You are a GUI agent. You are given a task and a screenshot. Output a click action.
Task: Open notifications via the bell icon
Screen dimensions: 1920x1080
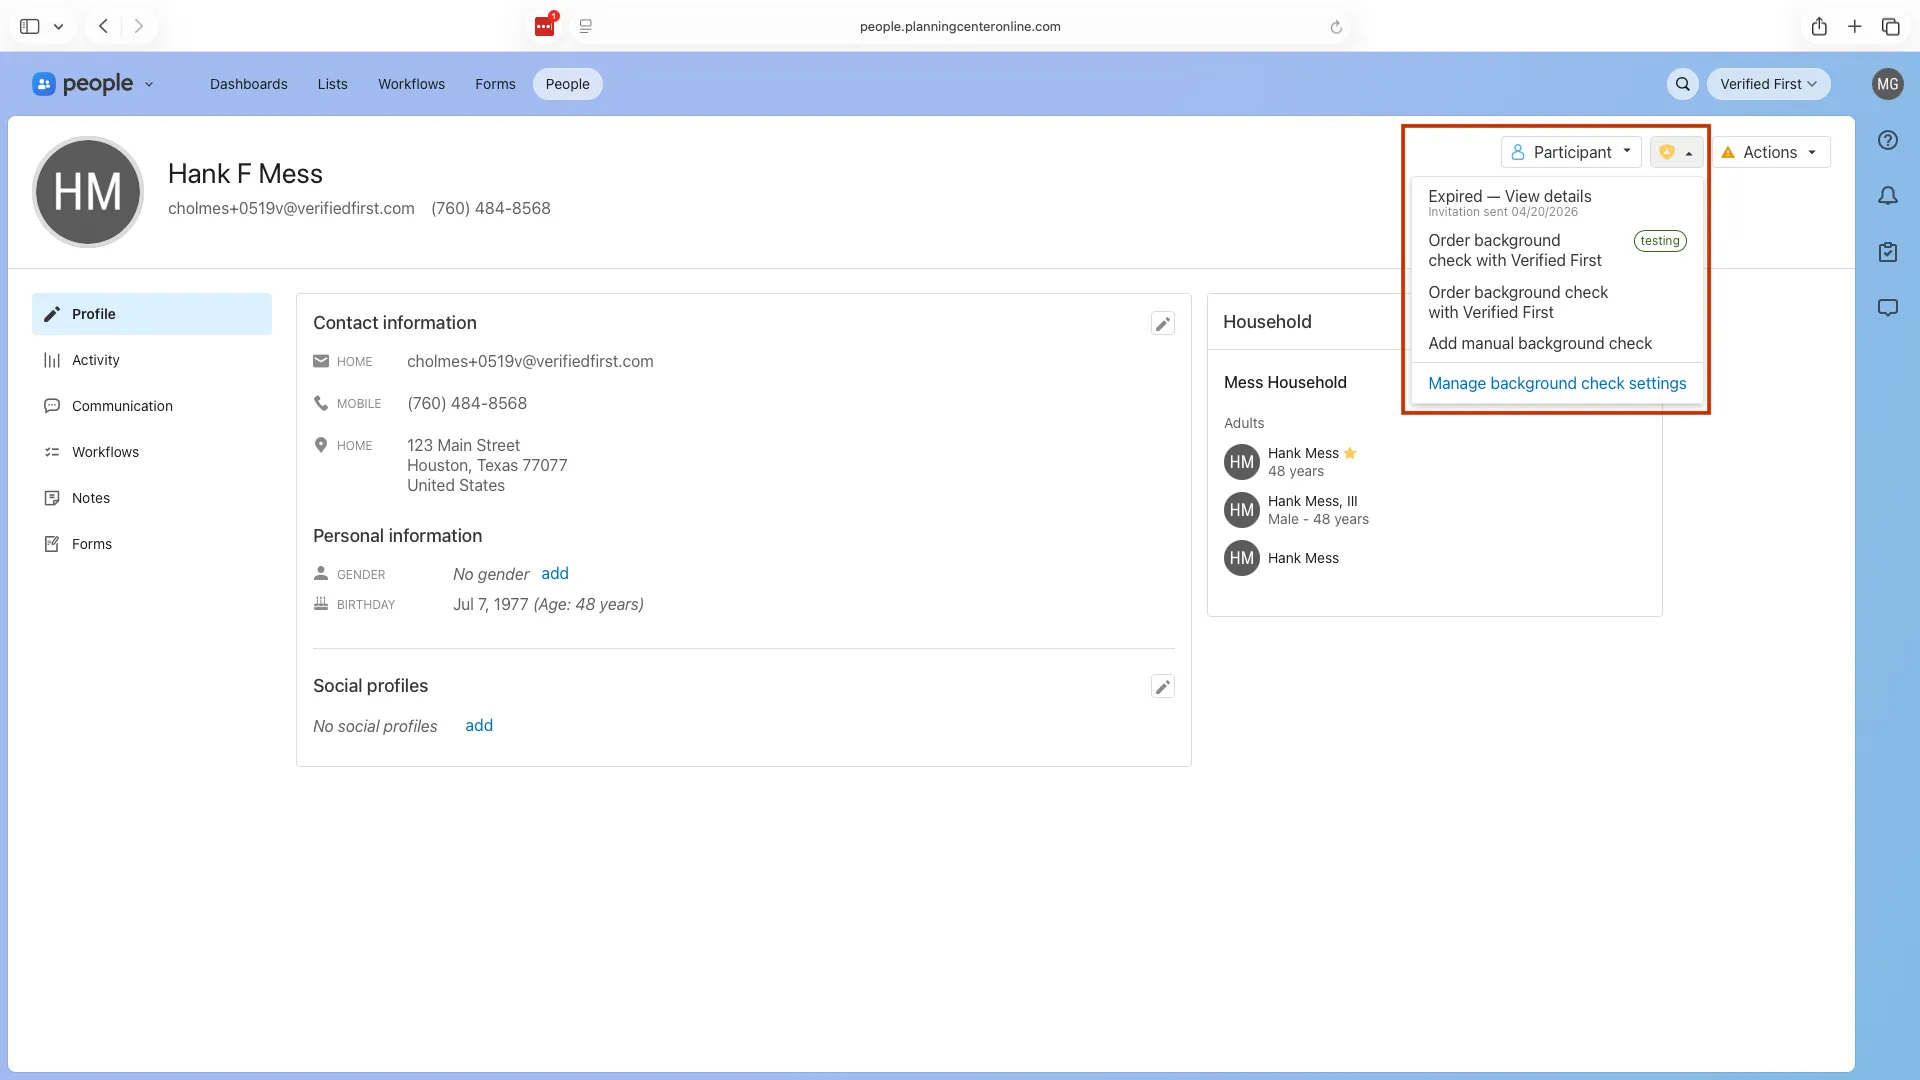1889,196
